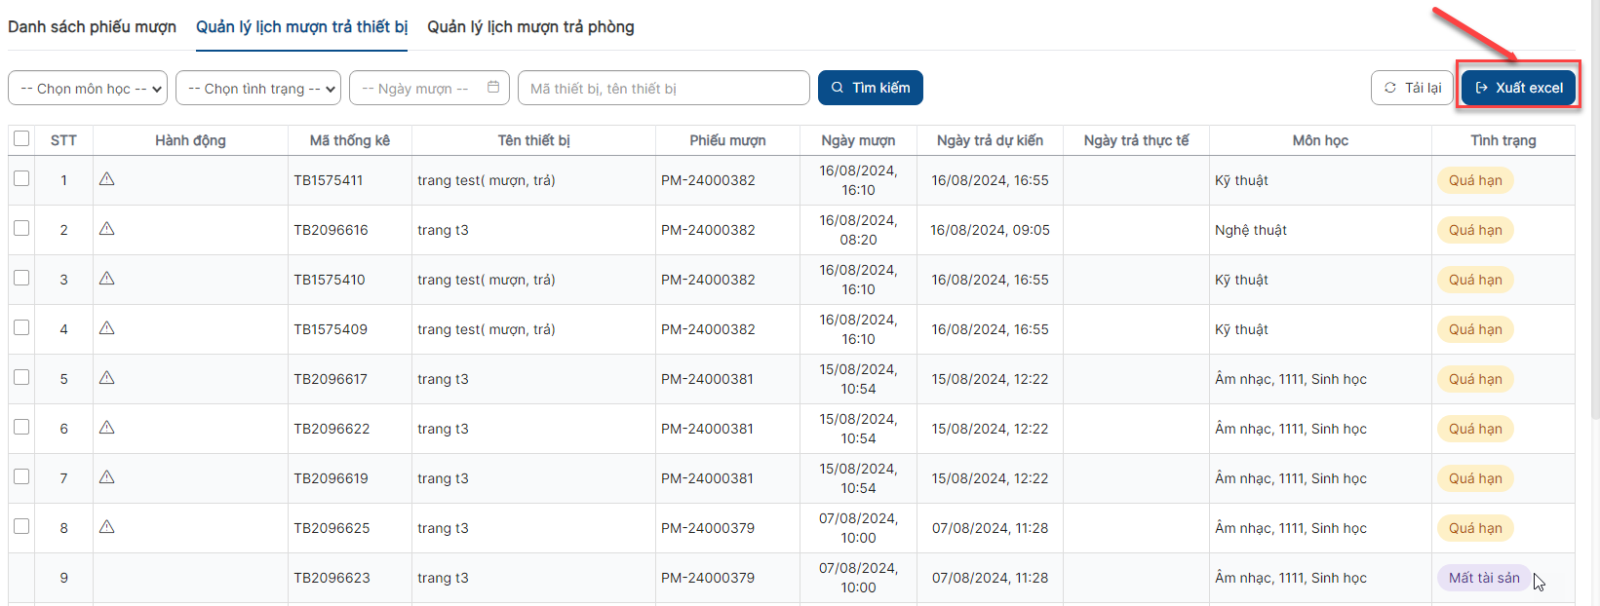Image resolution: width=1600 pixels, height=606 pixels.
Task: Open the Ngày mượn date picker
Action: [429, 88]
